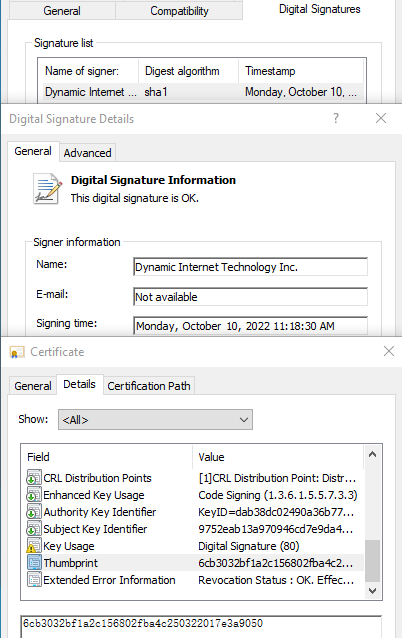Image resolution: width=402 pixels, height=638 pixels.
Task: Click the signer Name text field
Action: coord(250,267)
